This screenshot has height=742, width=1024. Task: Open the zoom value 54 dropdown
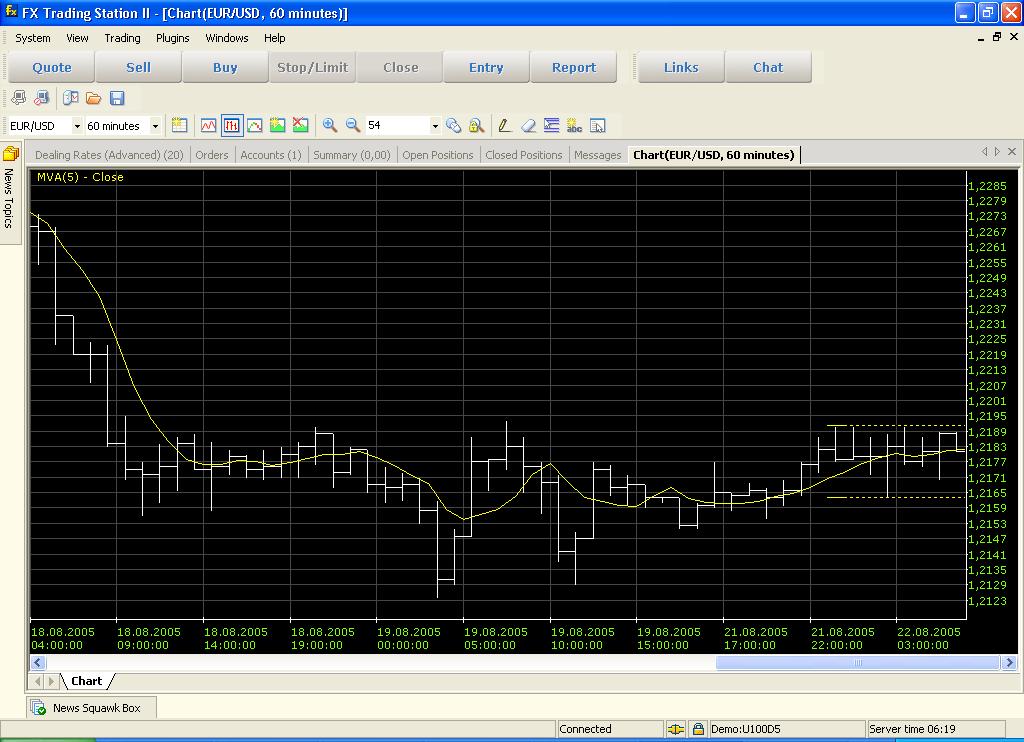(434, 126)
